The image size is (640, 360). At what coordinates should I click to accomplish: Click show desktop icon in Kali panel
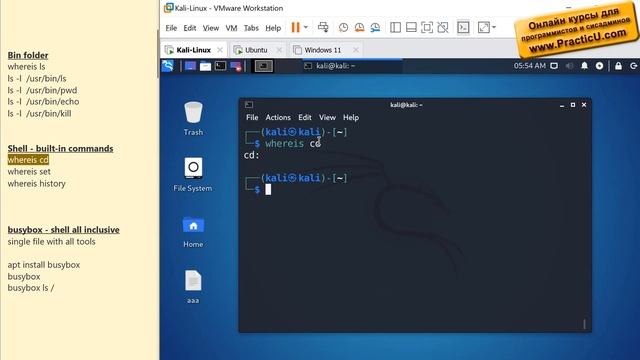(190, 66)
